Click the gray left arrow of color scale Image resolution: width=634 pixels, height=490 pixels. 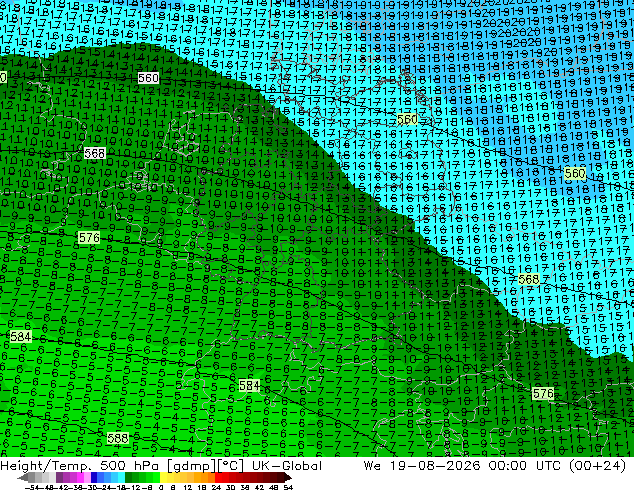23,478
